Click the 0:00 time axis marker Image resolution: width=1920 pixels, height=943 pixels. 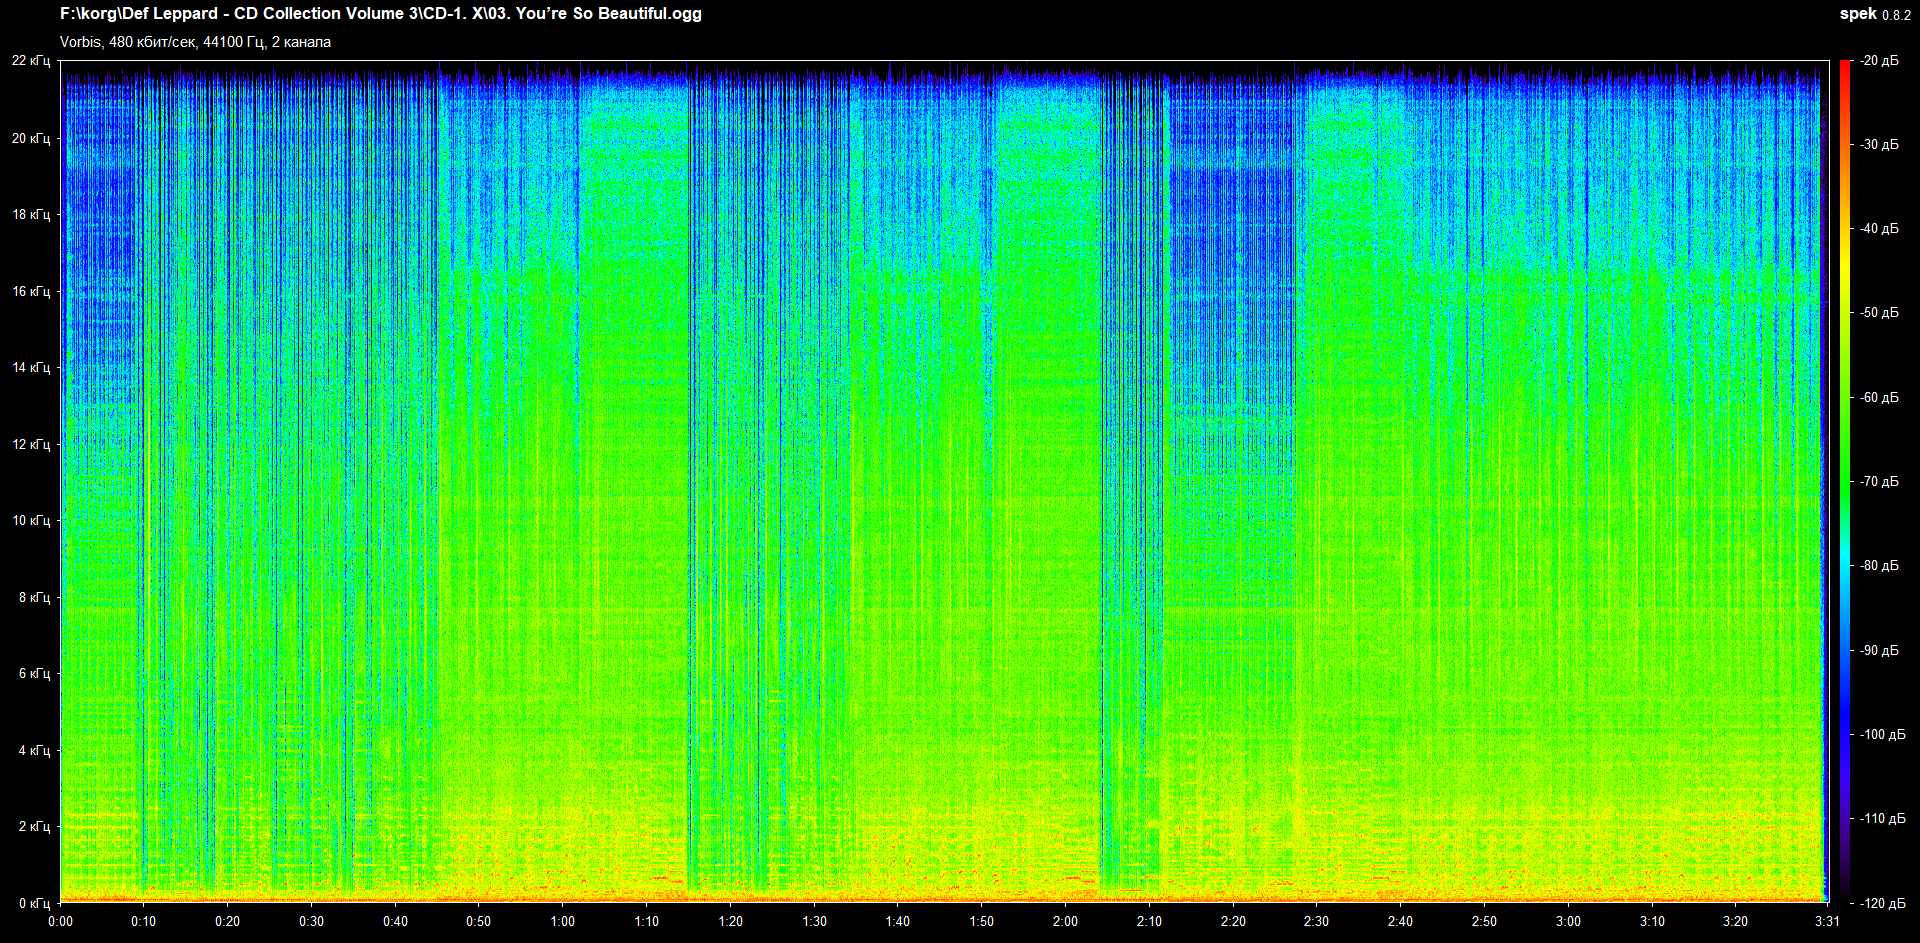point(60,921)
